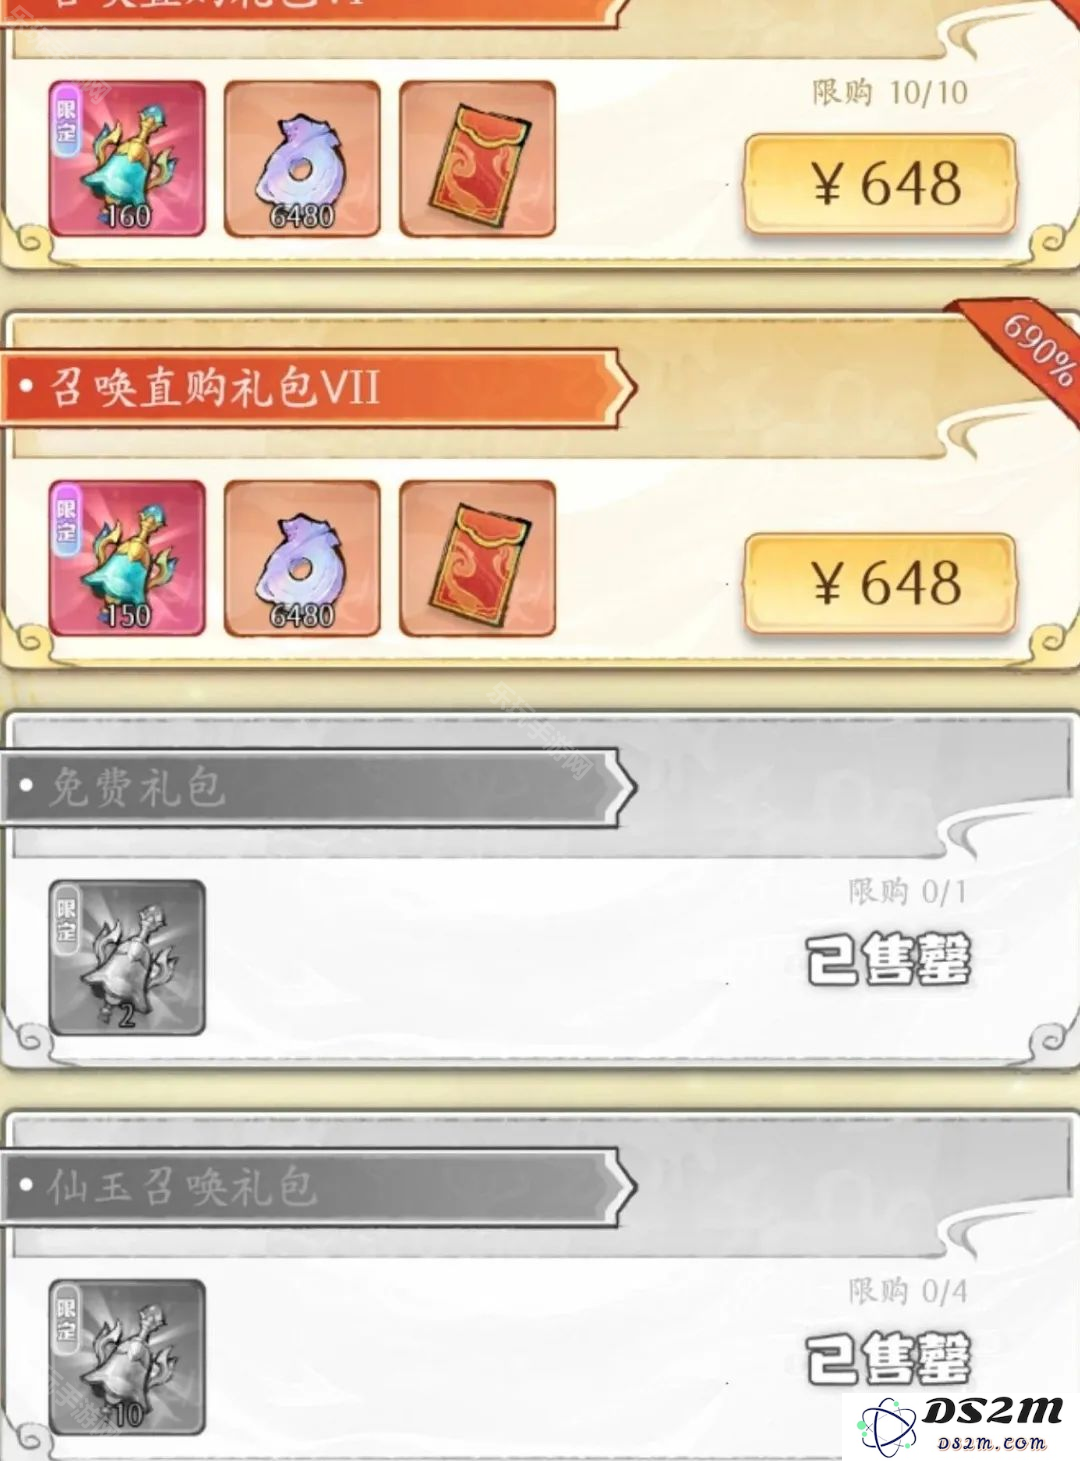Image resolution: width=1080 pixels, height=1461 pixels.
Task: Tap the 限购 0/4 limit label
Action: pos(908,1291)
